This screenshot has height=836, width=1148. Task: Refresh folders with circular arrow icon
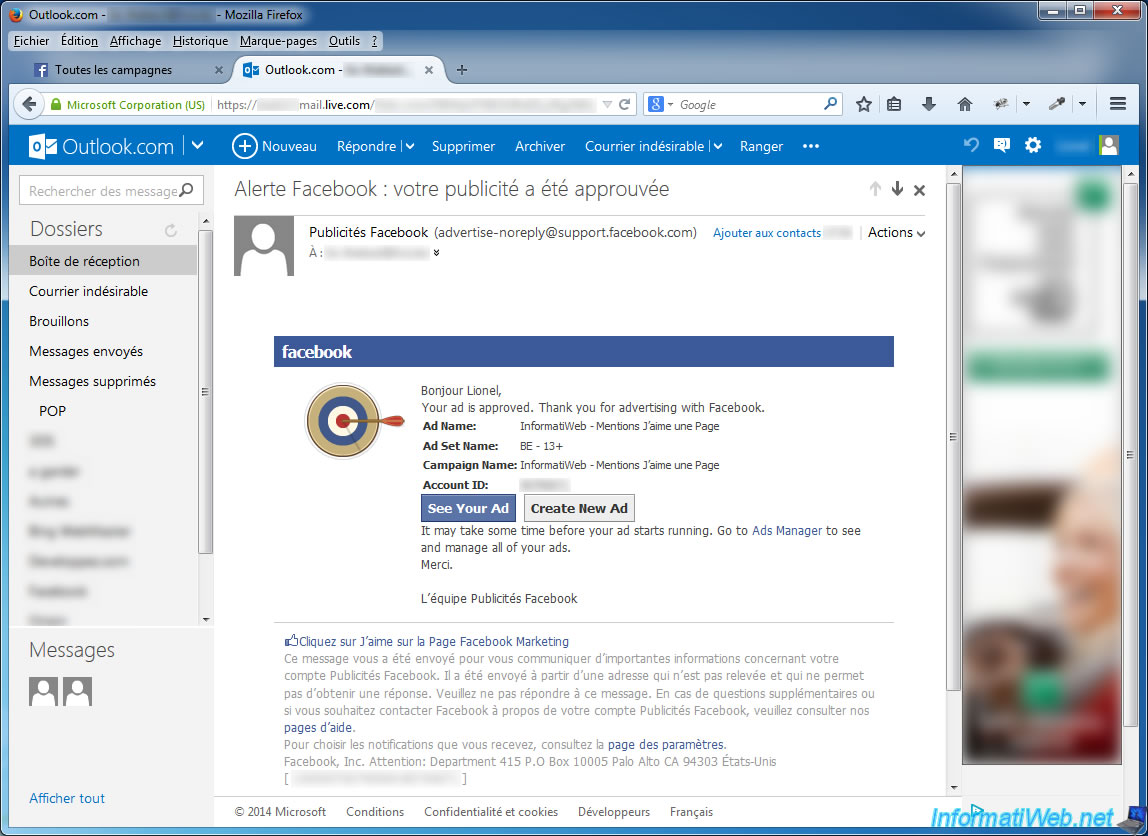(171, 231)
